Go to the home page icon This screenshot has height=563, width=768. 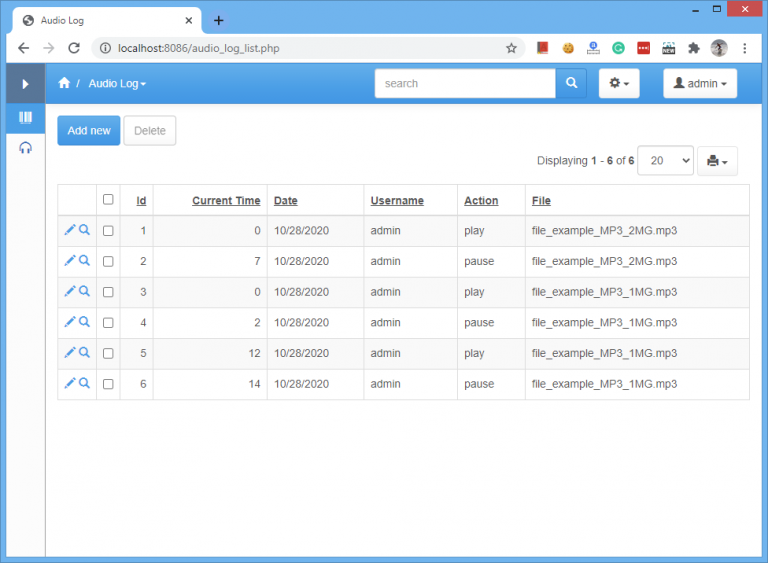(x=64, y=83)
